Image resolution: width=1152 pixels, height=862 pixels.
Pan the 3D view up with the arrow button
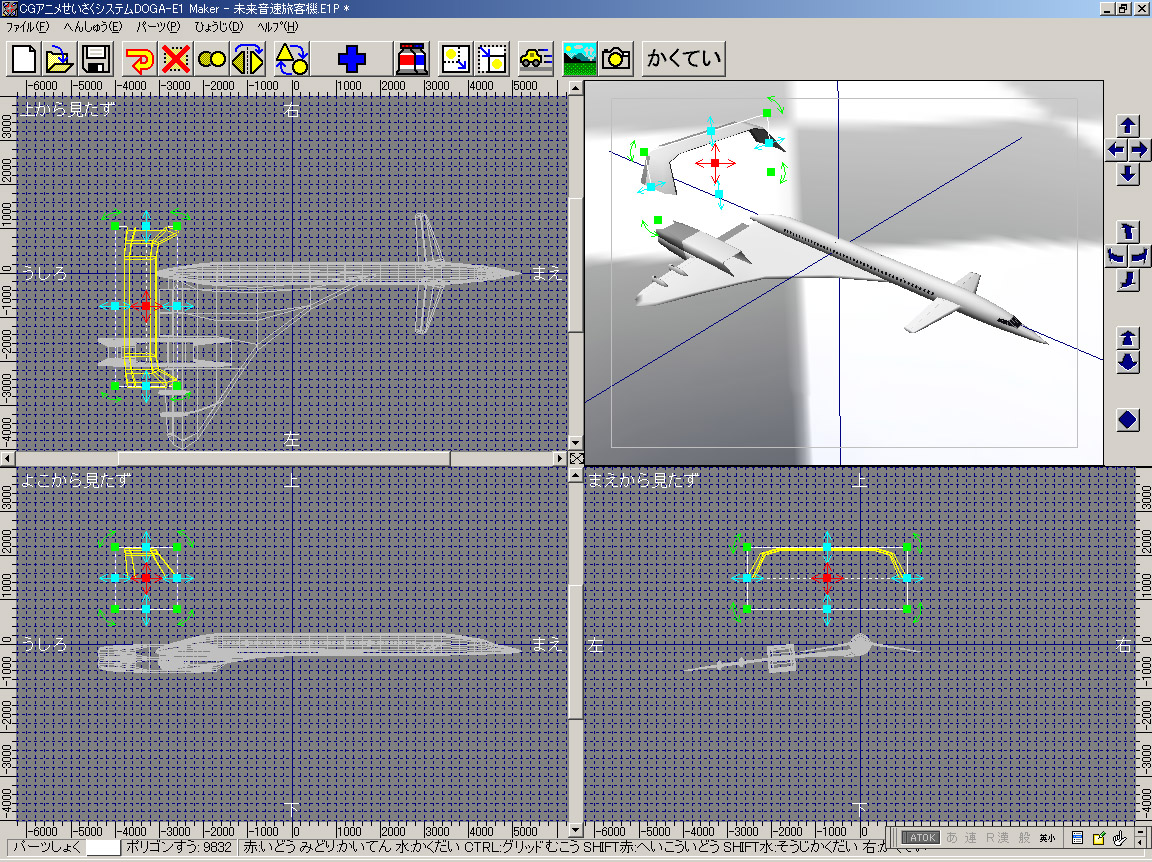[1128, 126]
